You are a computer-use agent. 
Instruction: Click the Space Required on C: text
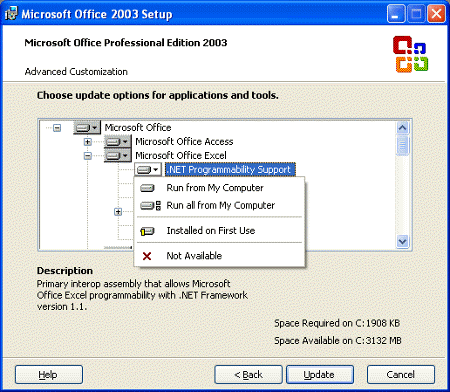337,323
